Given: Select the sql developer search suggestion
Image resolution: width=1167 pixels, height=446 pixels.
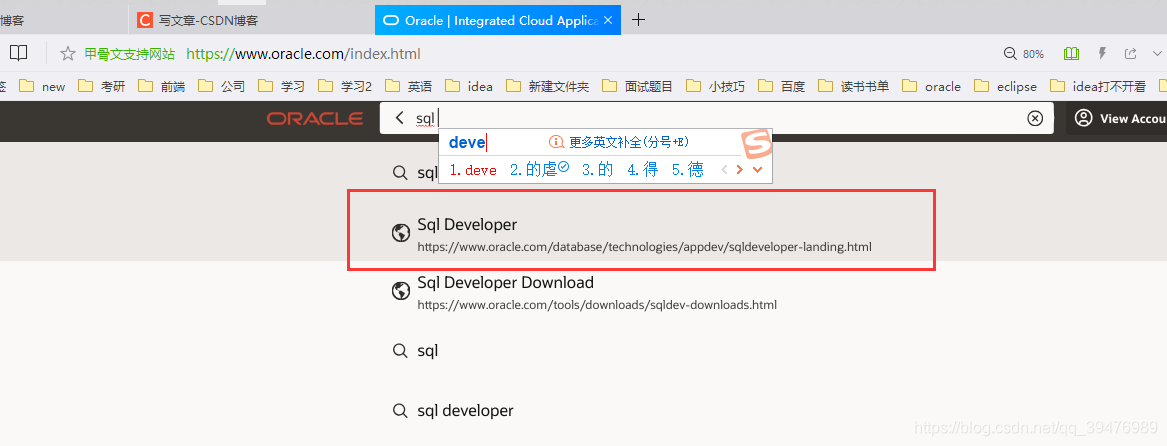Looking at the screenshot, I should [x=453, y=410].
